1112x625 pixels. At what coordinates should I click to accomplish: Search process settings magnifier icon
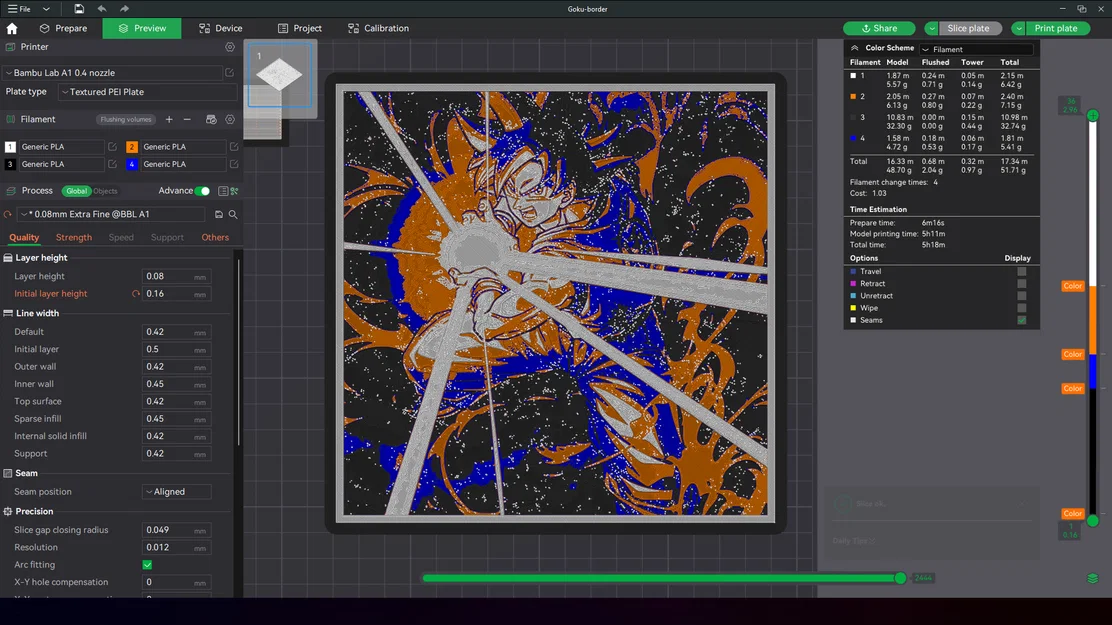[x=233, y=214]
